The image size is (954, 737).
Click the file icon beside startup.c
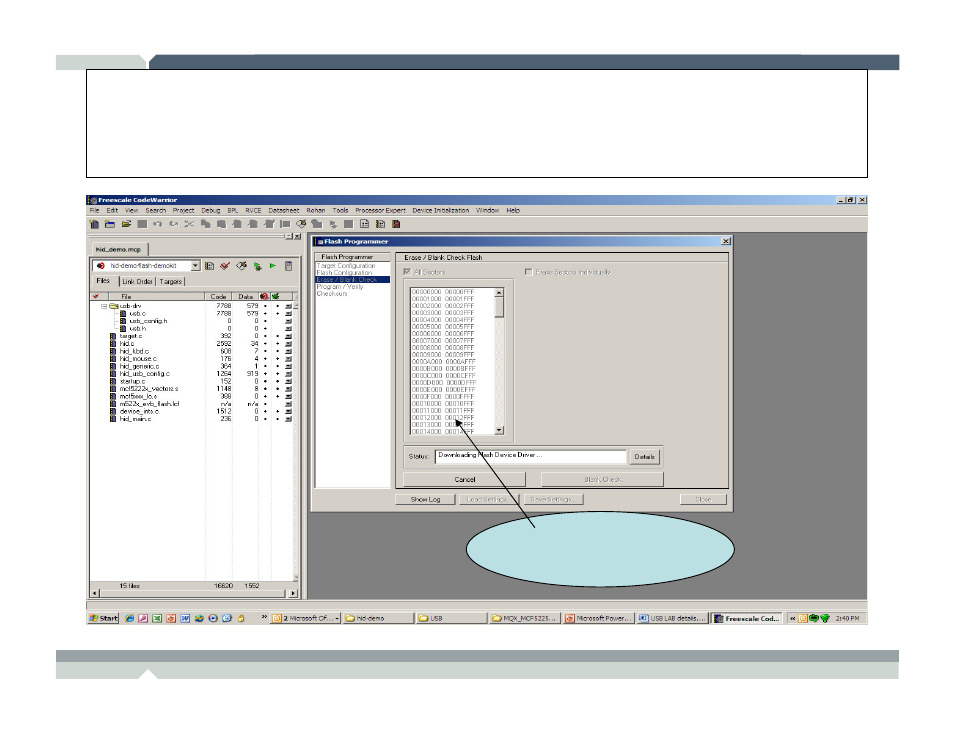pos(113,381)
